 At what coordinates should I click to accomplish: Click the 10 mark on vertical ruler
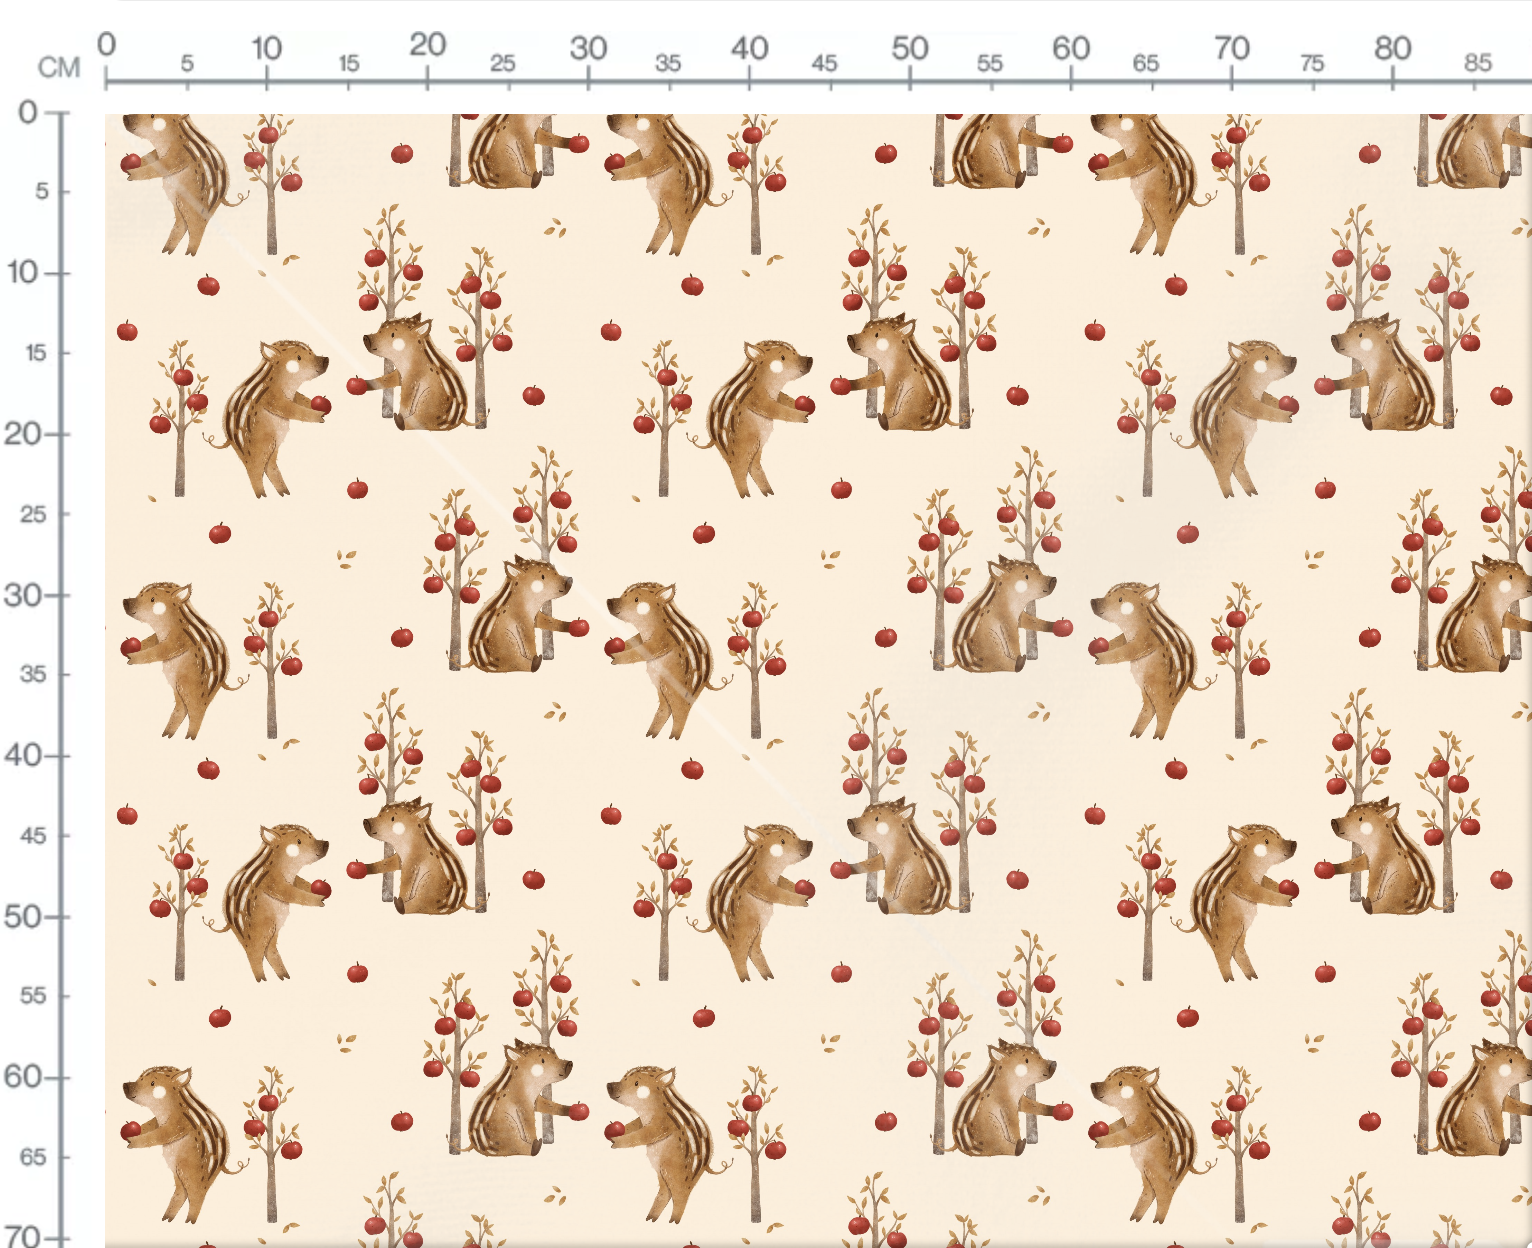point(23,272)
